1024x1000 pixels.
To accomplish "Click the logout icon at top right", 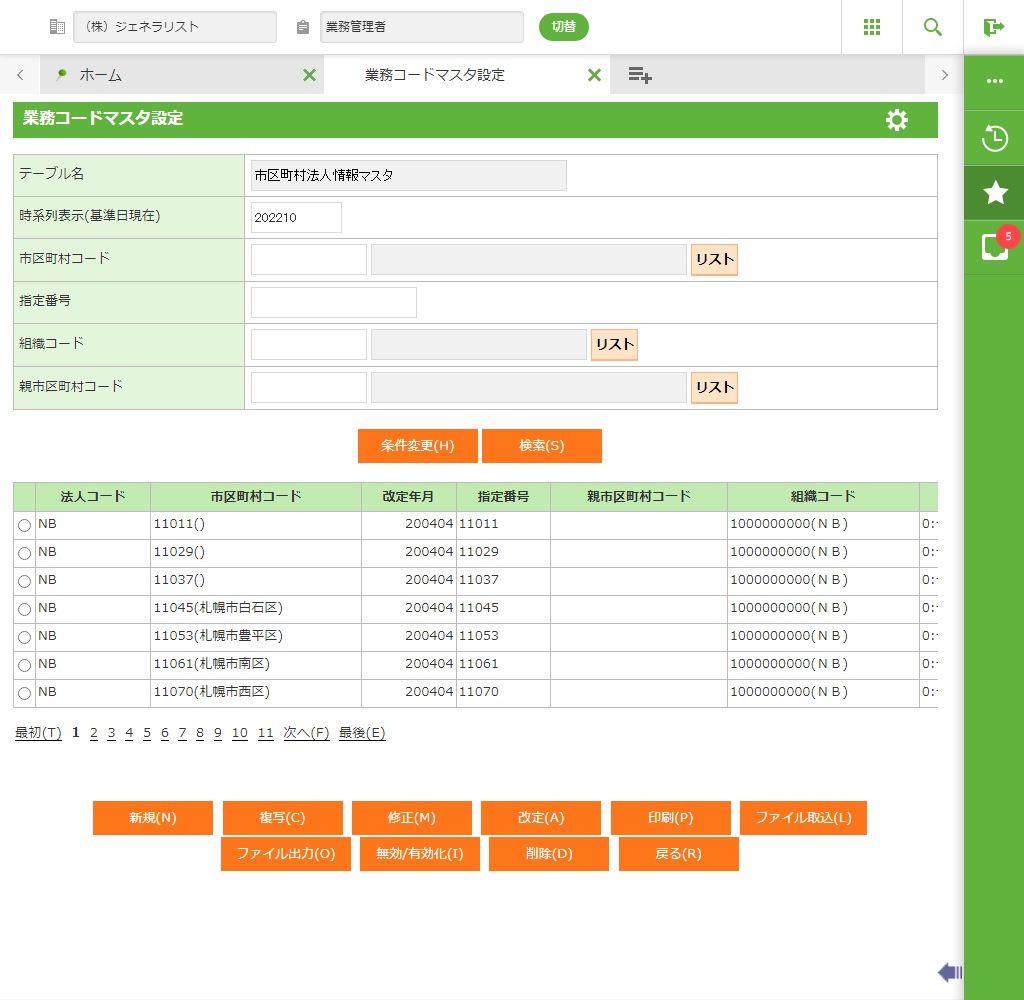I will coord(993,27).
